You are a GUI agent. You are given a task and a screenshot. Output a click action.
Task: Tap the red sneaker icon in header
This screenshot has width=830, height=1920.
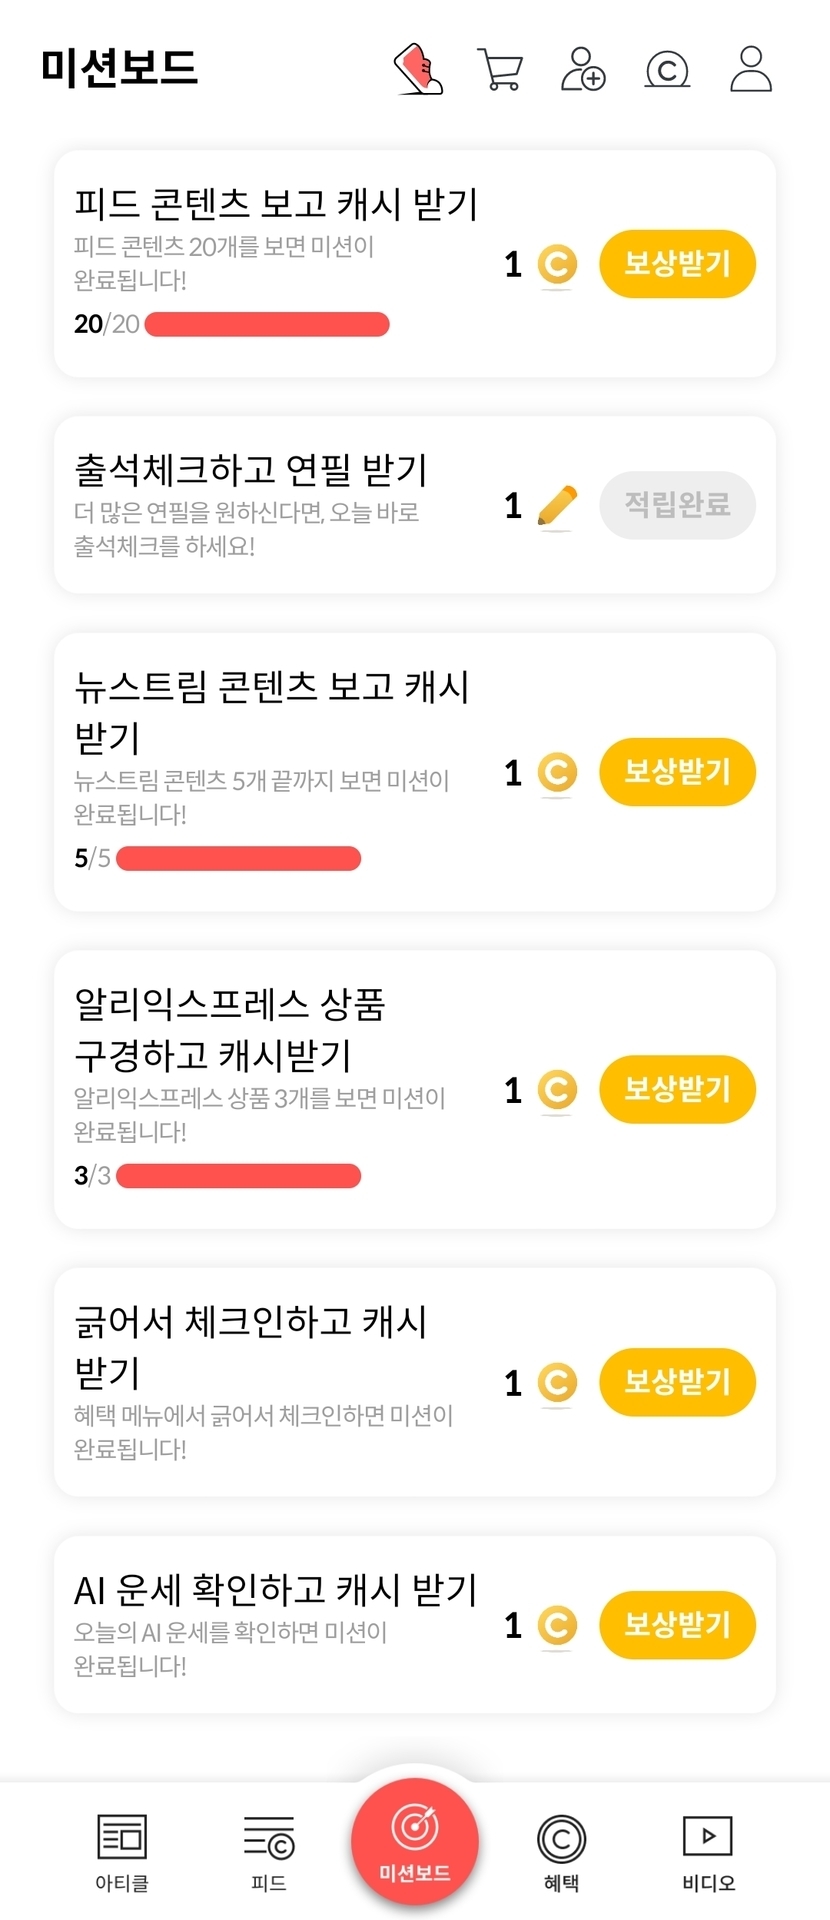tap(418, 69)
